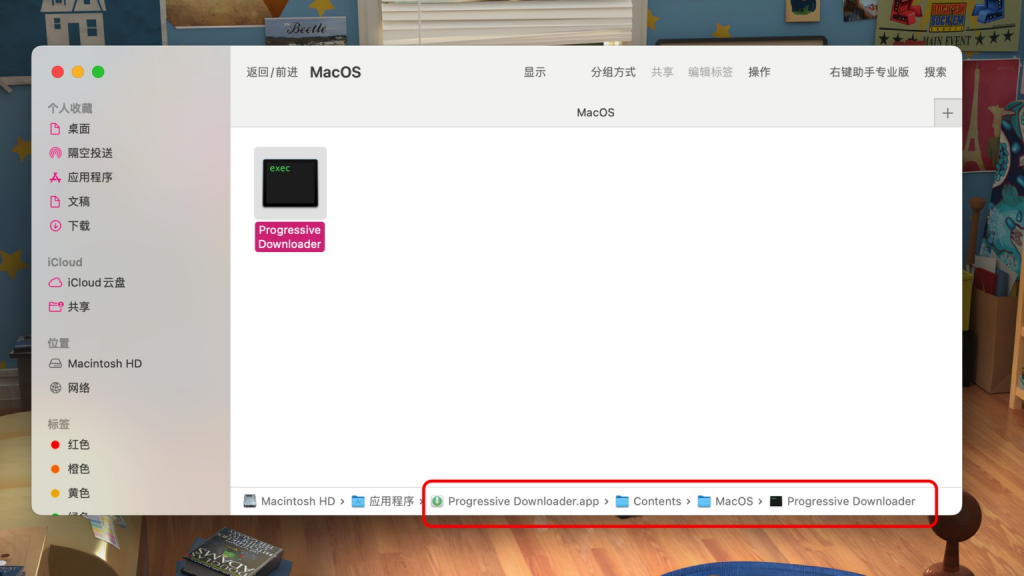The width and height of the screenshot is (1024, 576).
Task: Select the Progressive Downloader exec file icon
Action: 290,183
